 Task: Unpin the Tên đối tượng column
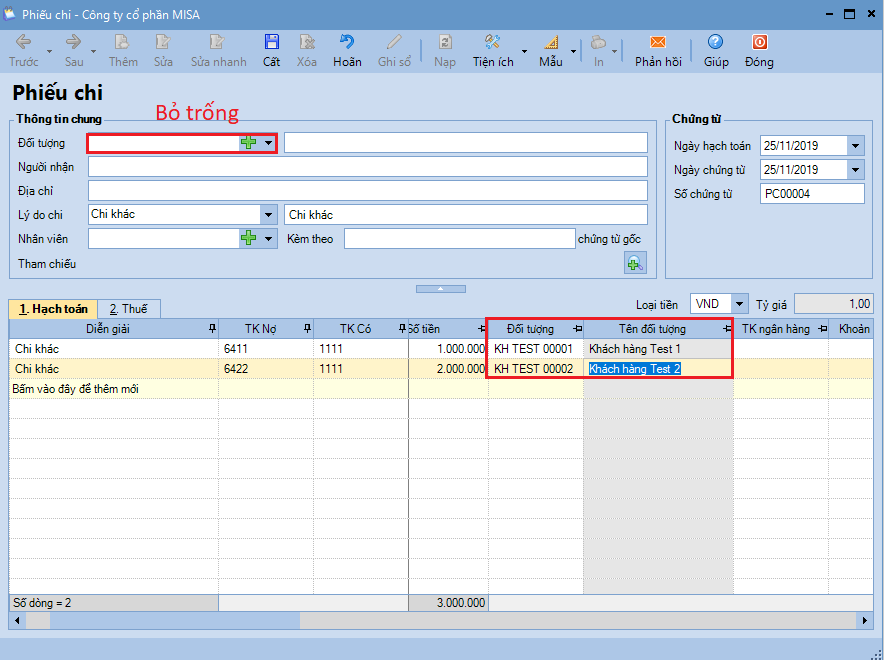pyautogui.click(x=727, y=329)
